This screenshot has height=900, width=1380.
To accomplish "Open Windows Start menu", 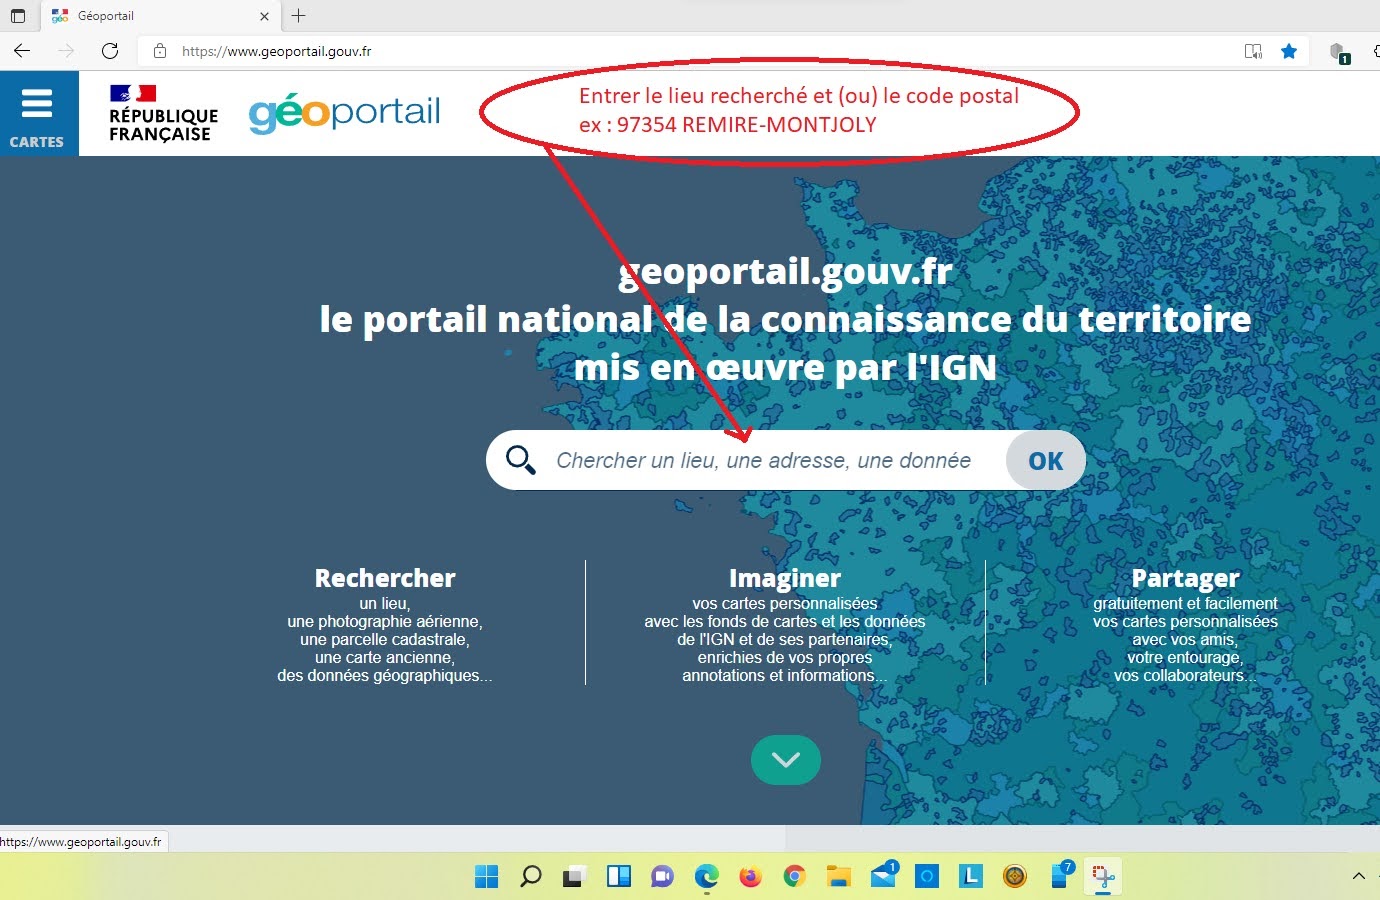I will 486,877.
